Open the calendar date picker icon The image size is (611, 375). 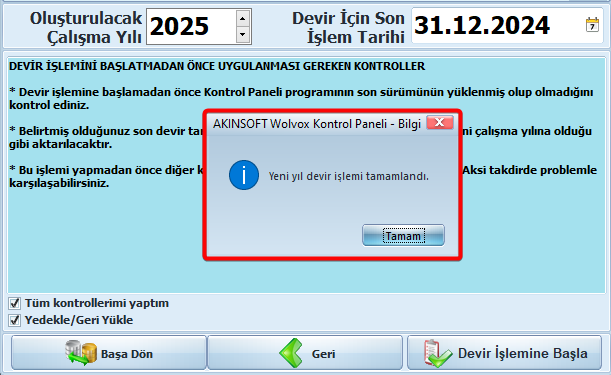point(592,25)
